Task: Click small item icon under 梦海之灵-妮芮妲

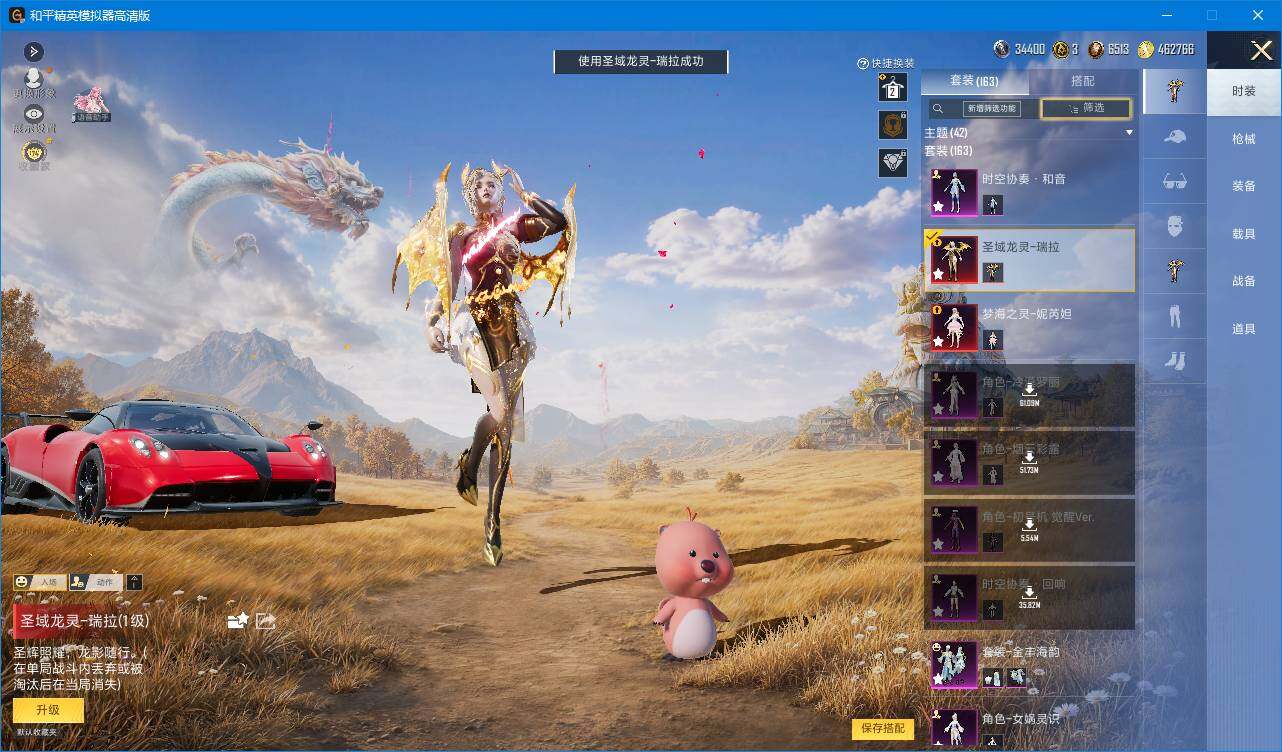Action: (993, 340)
